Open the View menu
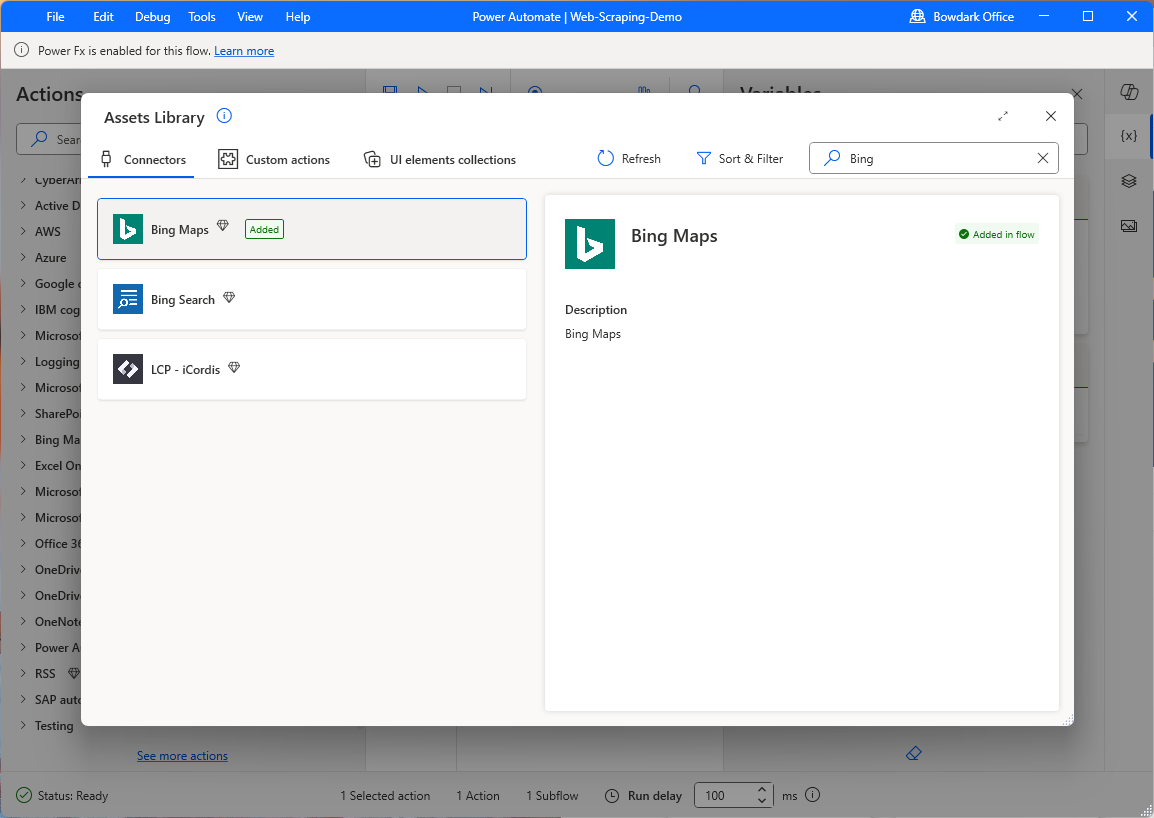This screenshot has height=818, width=1154. [249, 16]
